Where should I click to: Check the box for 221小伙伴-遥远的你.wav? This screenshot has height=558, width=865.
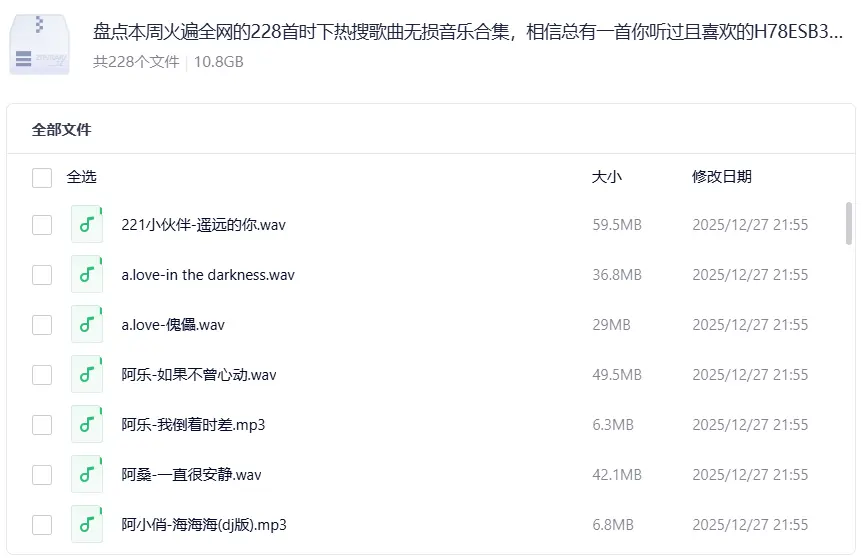[x=42, y=225]
